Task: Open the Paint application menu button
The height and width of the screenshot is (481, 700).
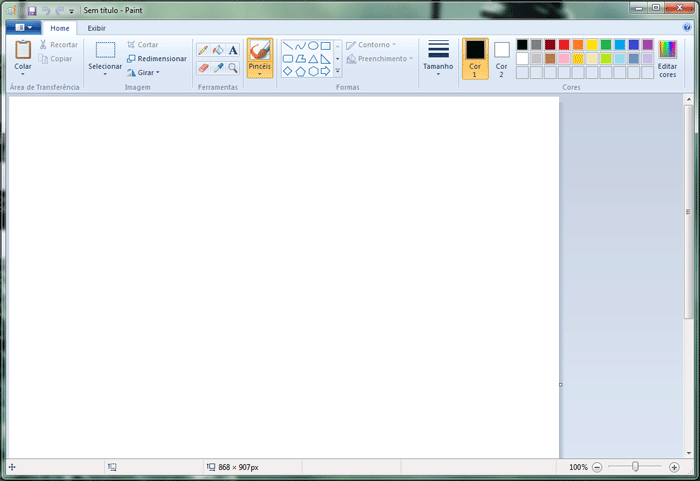Action: tap(23, 28)
